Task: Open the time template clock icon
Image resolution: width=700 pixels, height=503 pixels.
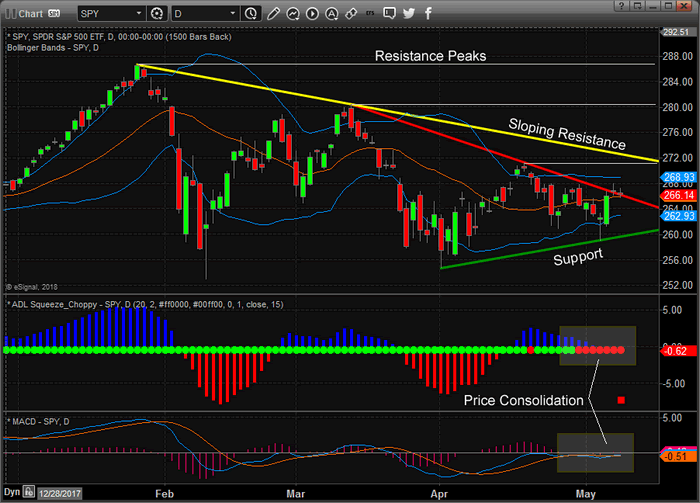Action: click(251, 14)
